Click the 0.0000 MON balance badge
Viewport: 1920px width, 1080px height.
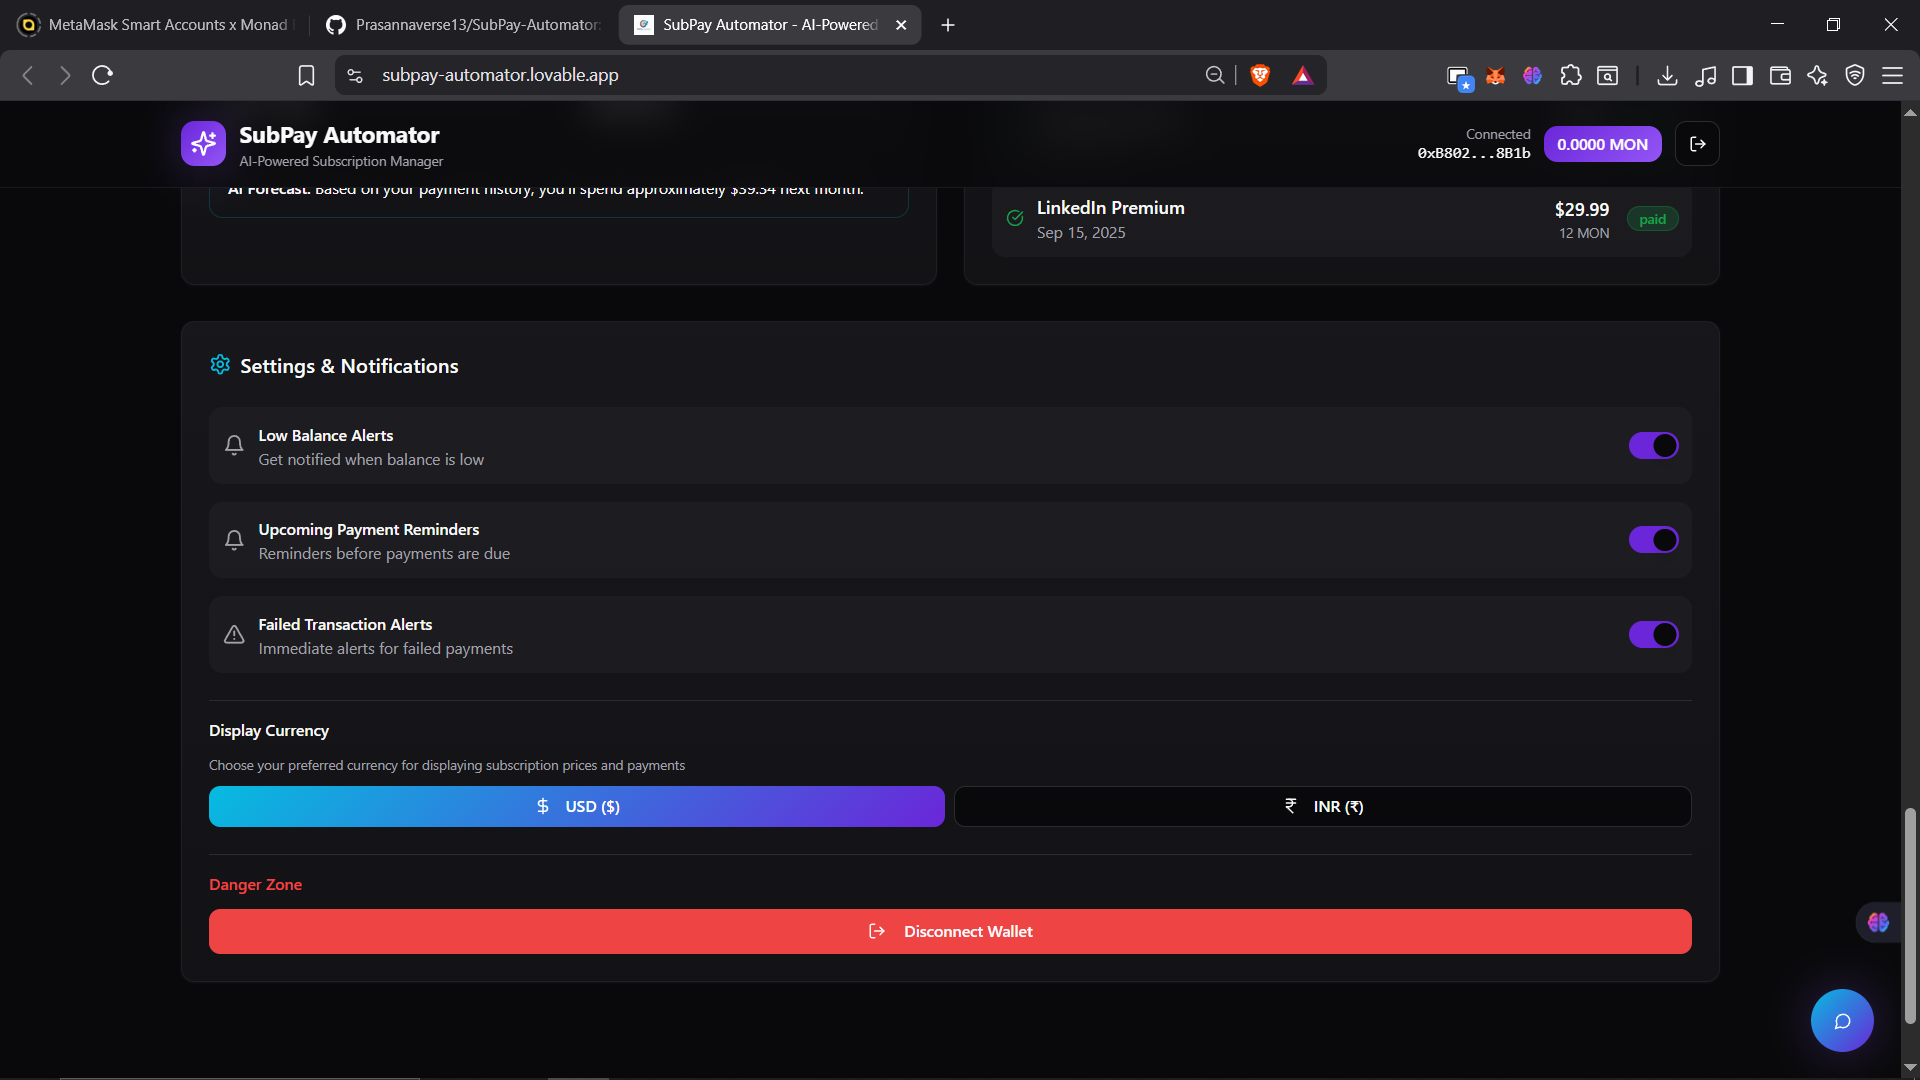1602,144
